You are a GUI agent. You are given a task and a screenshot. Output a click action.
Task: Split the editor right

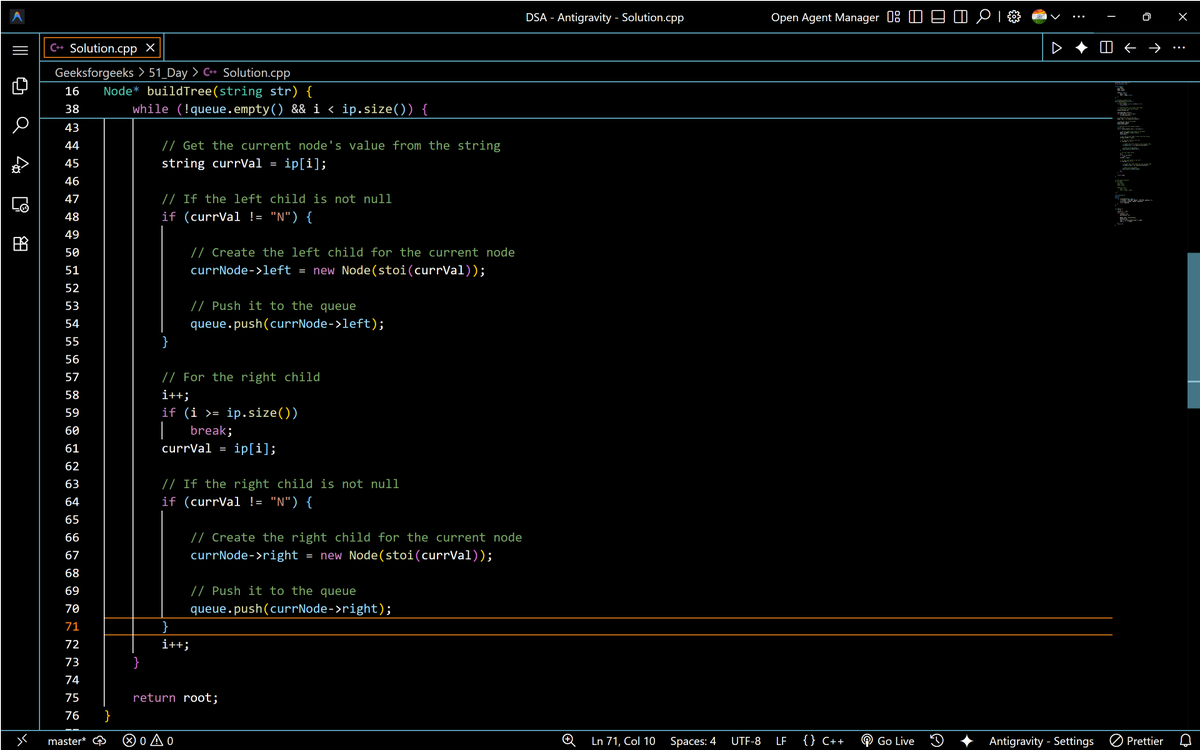point(1106,48)
